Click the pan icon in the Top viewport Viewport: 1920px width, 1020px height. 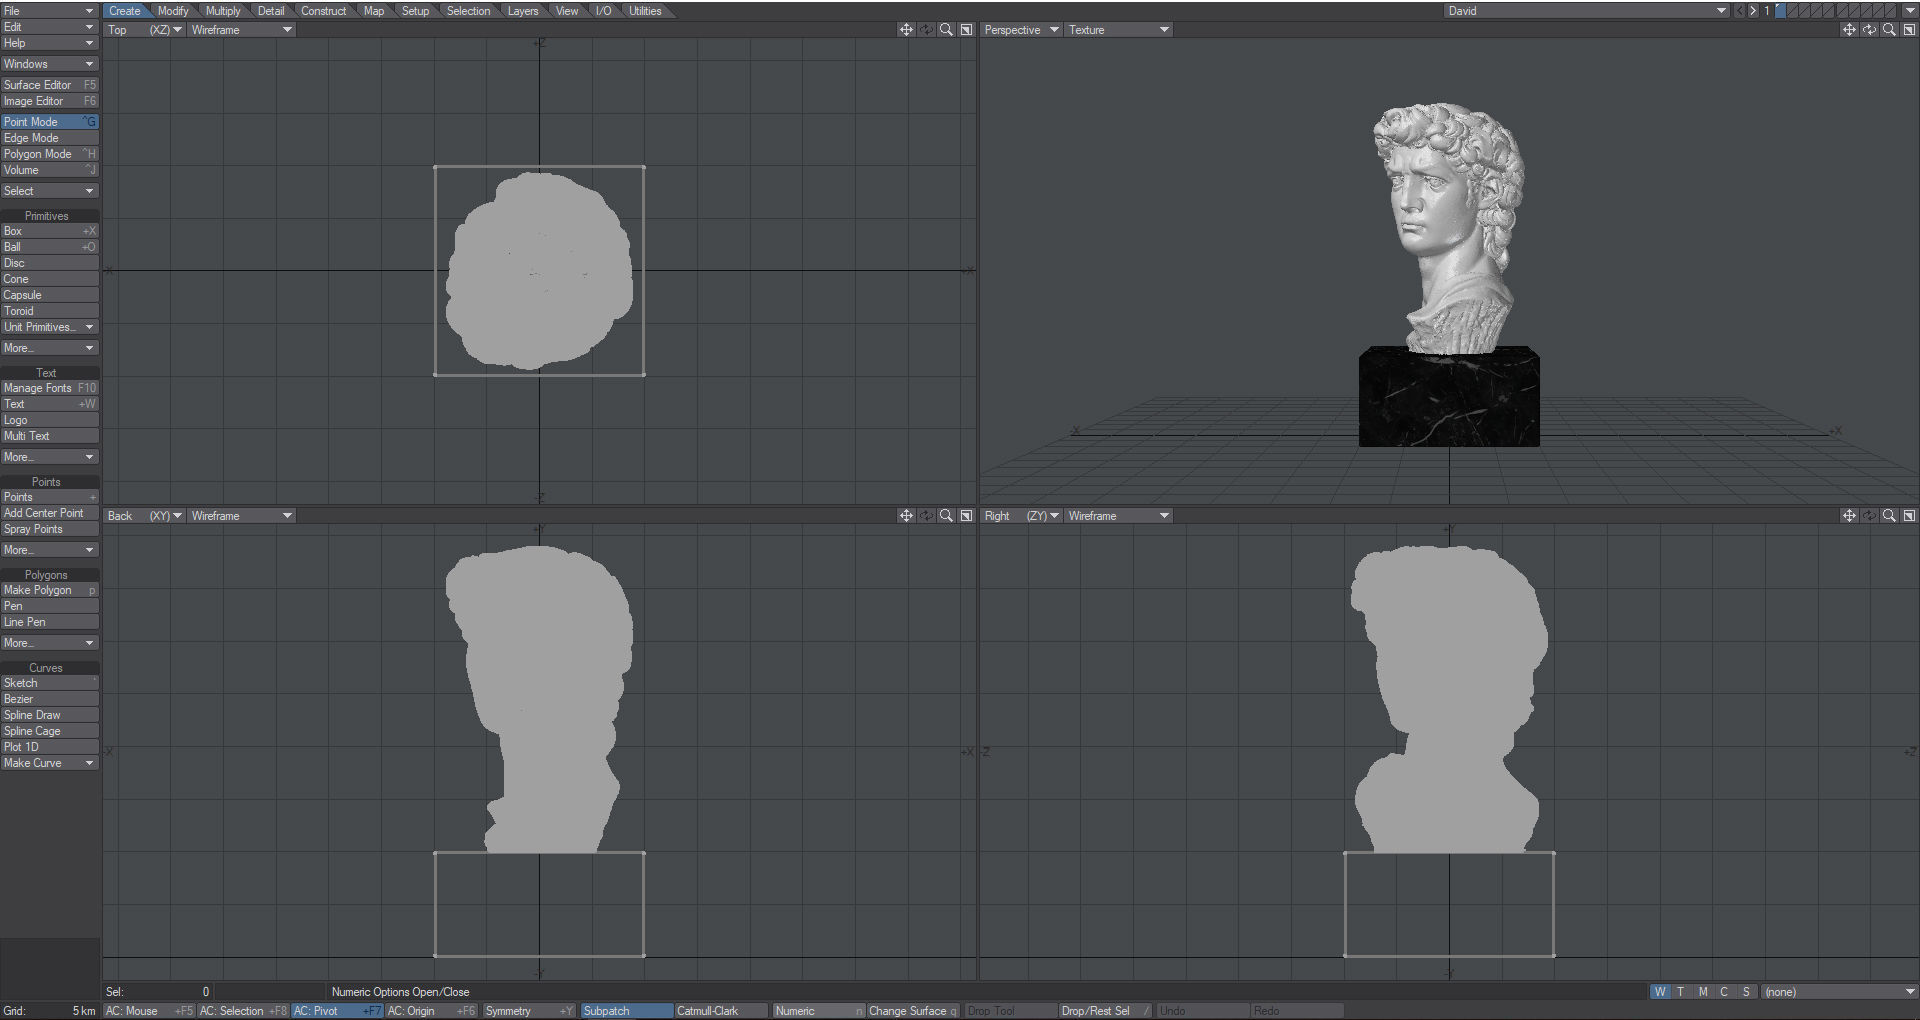906,30
